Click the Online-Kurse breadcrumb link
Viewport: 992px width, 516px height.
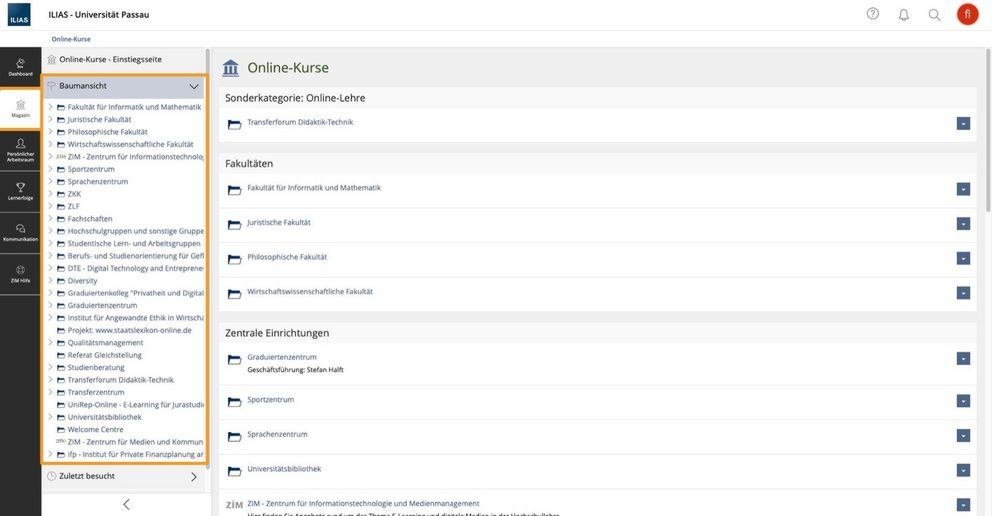pyautogui.click(x=71, y=39)
